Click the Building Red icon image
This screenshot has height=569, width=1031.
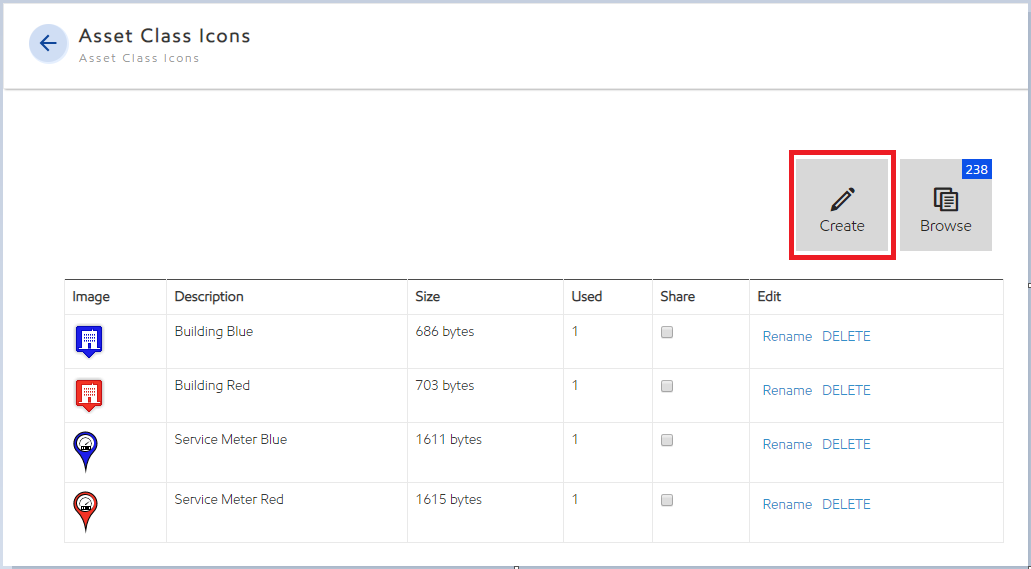[88, 394]
